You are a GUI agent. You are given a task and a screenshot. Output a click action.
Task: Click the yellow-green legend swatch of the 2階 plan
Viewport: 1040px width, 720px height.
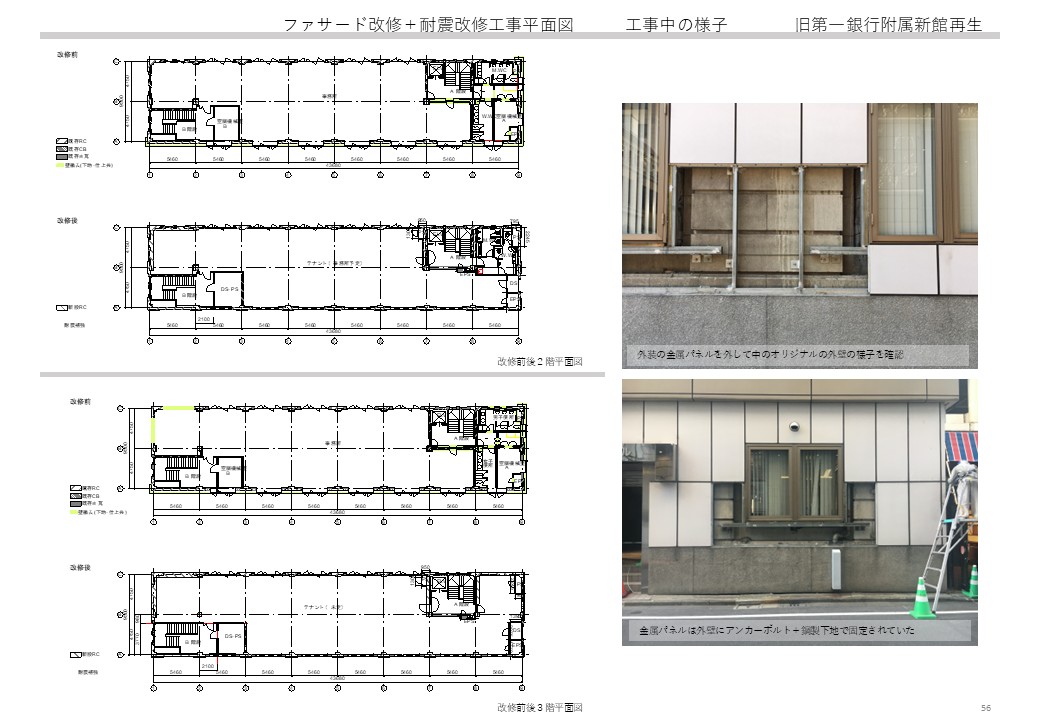point(60,165)
